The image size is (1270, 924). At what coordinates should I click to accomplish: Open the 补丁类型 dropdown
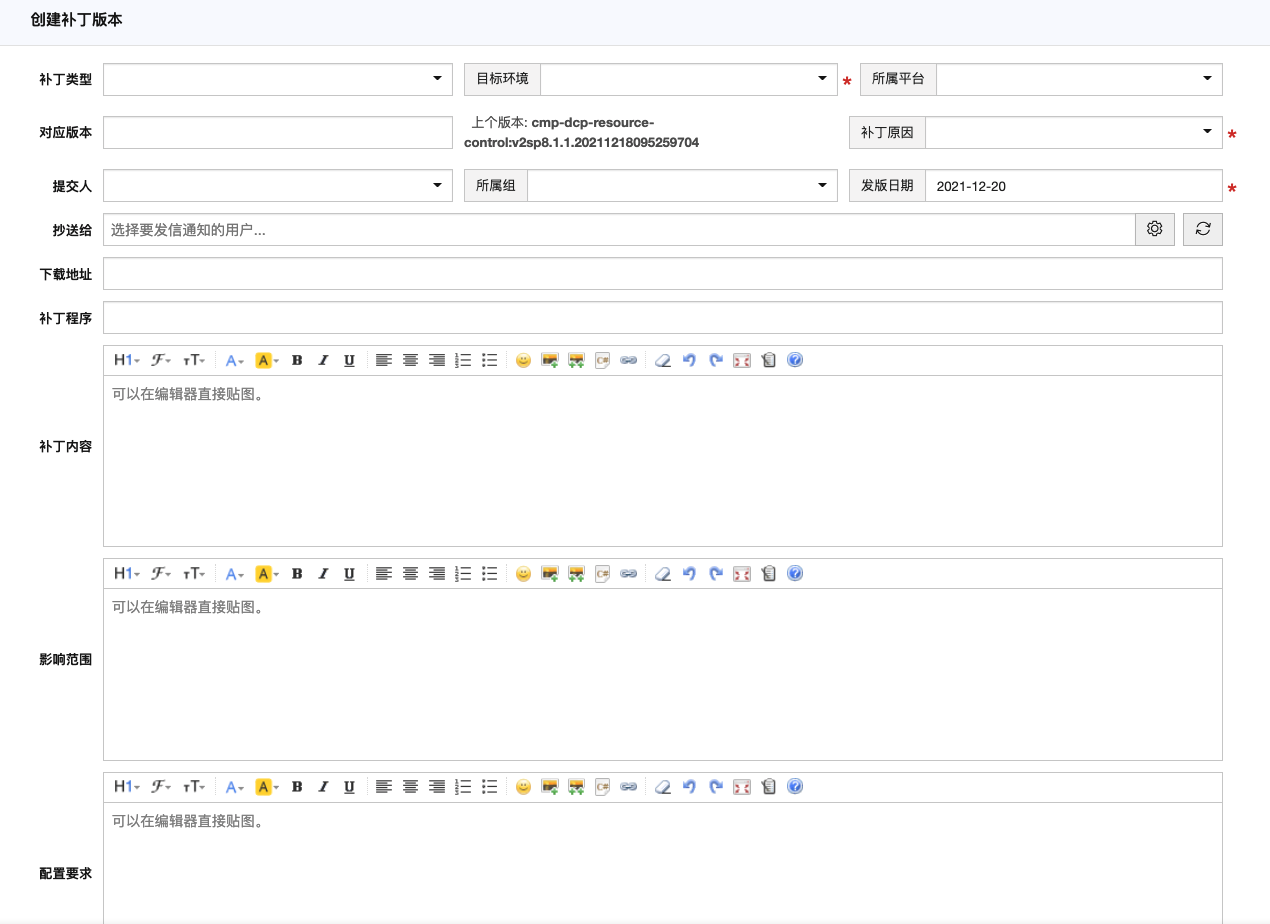click(278, 78)
